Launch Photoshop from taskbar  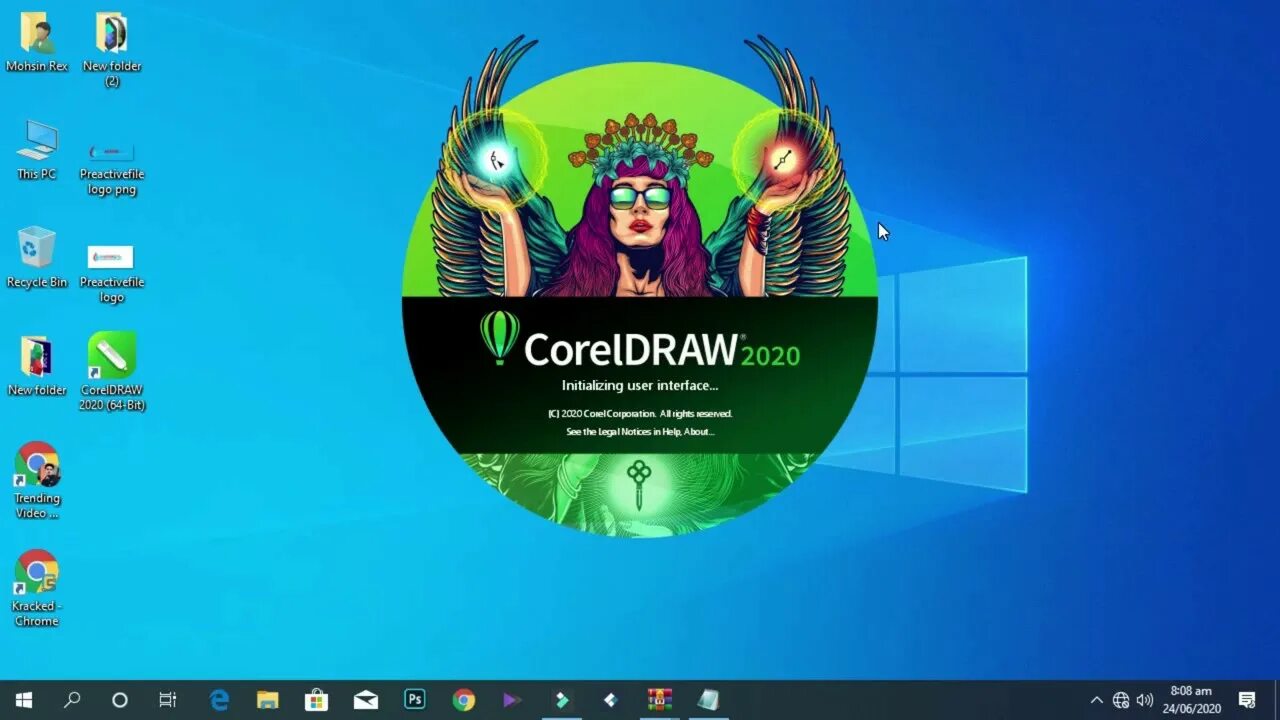(414, 700)
